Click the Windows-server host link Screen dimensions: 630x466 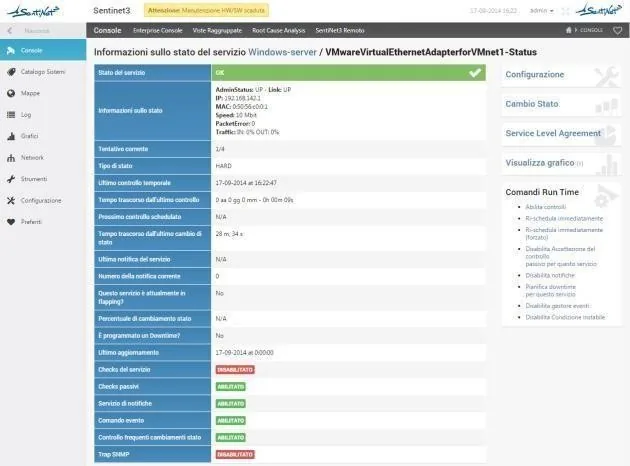(282, 52)
